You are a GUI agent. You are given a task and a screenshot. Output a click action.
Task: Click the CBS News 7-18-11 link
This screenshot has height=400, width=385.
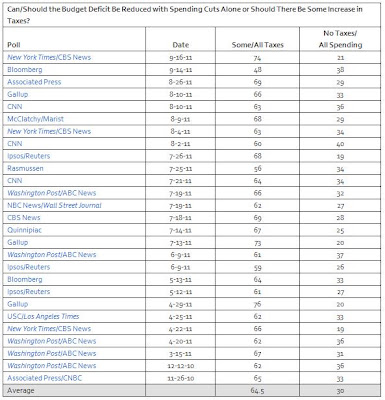24,218
